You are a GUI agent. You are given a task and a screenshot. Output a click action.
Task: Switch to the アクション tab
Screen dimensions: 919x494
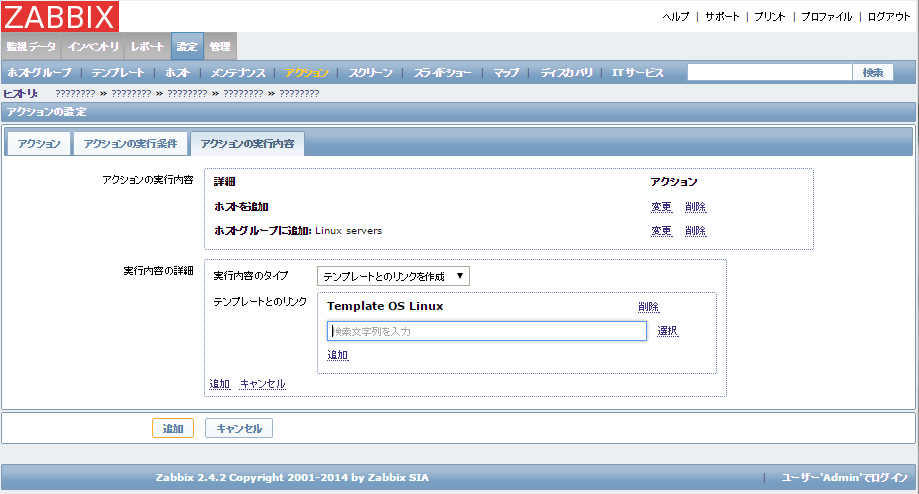(x=39, y=144)
